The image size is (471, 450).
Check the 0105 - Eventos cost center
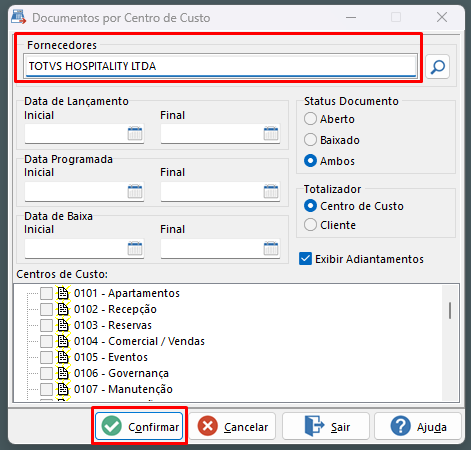46,357
